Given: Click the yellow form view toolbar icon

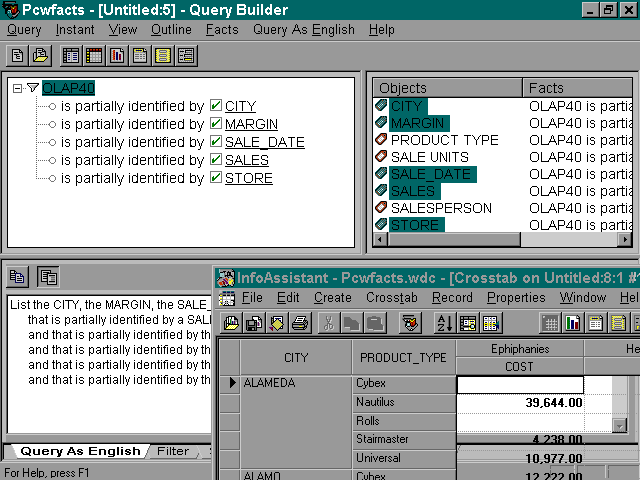Looking at the screenshot, I should (x=163, y=55).
